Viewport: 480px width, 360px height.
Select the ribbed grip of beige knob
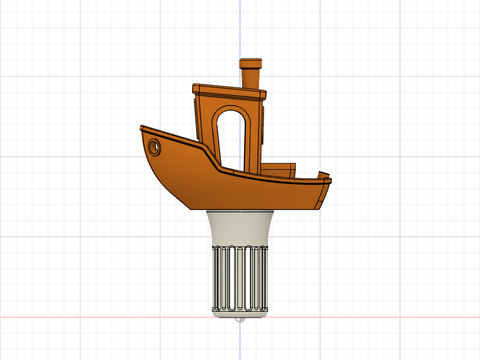[x=240, y=278]
